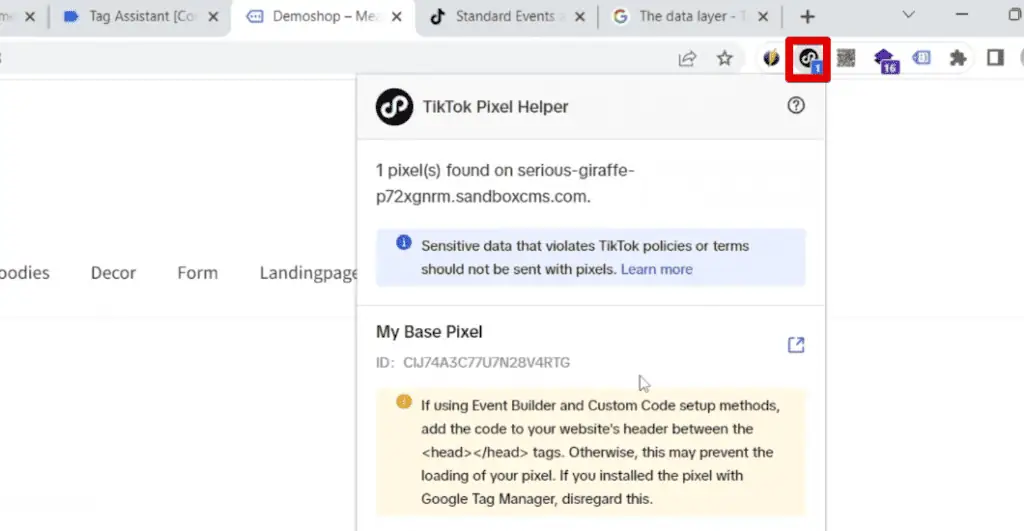
Task: Open the Extensions puzzle icon
Action: coord(958,58)
